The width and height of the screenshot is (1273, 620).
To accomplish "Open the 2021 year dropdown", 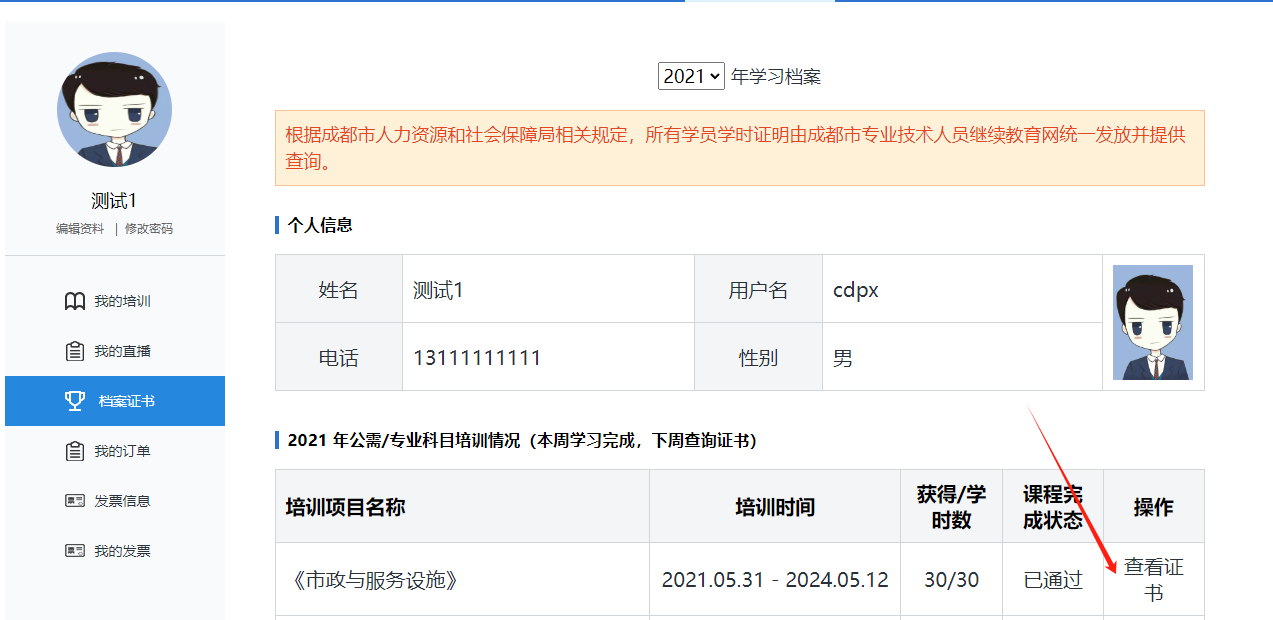I will click(x=690, y=76).
